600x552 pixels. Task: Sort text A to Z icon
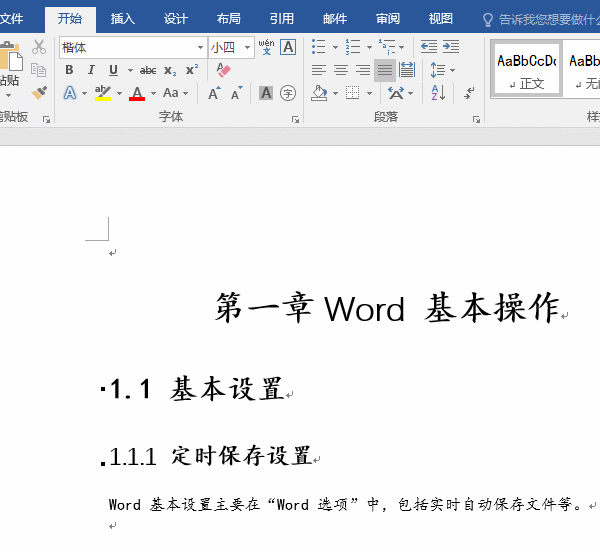(438, 93)
